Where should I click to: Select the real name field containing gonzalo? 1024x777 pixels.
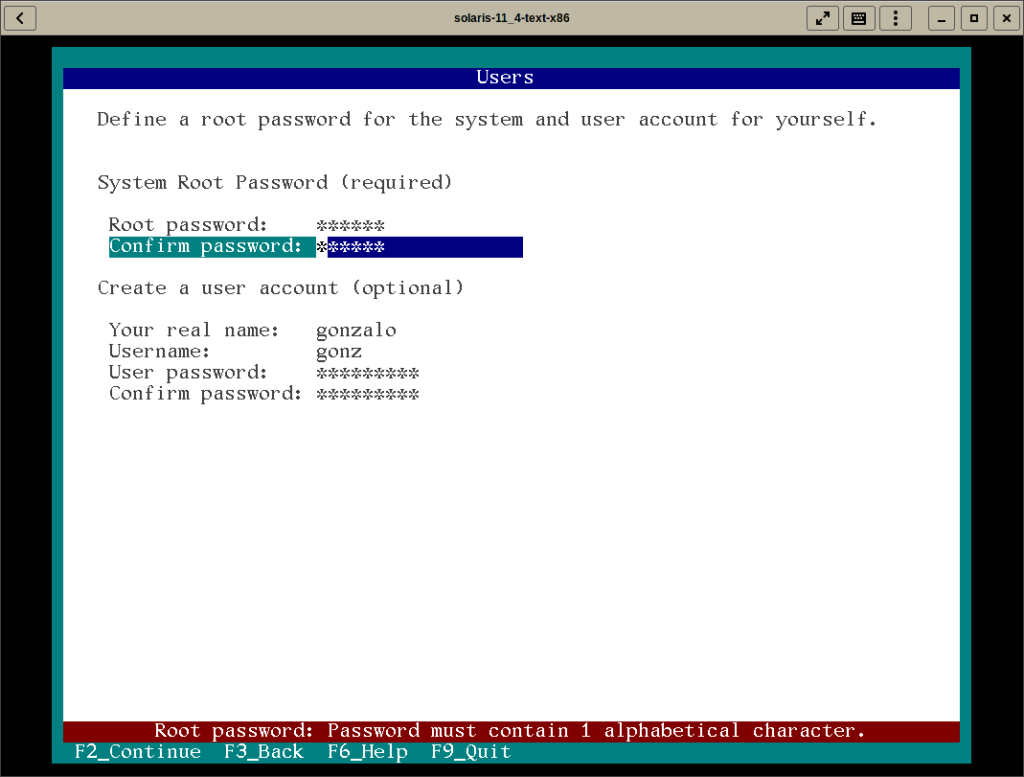(419, 330)
